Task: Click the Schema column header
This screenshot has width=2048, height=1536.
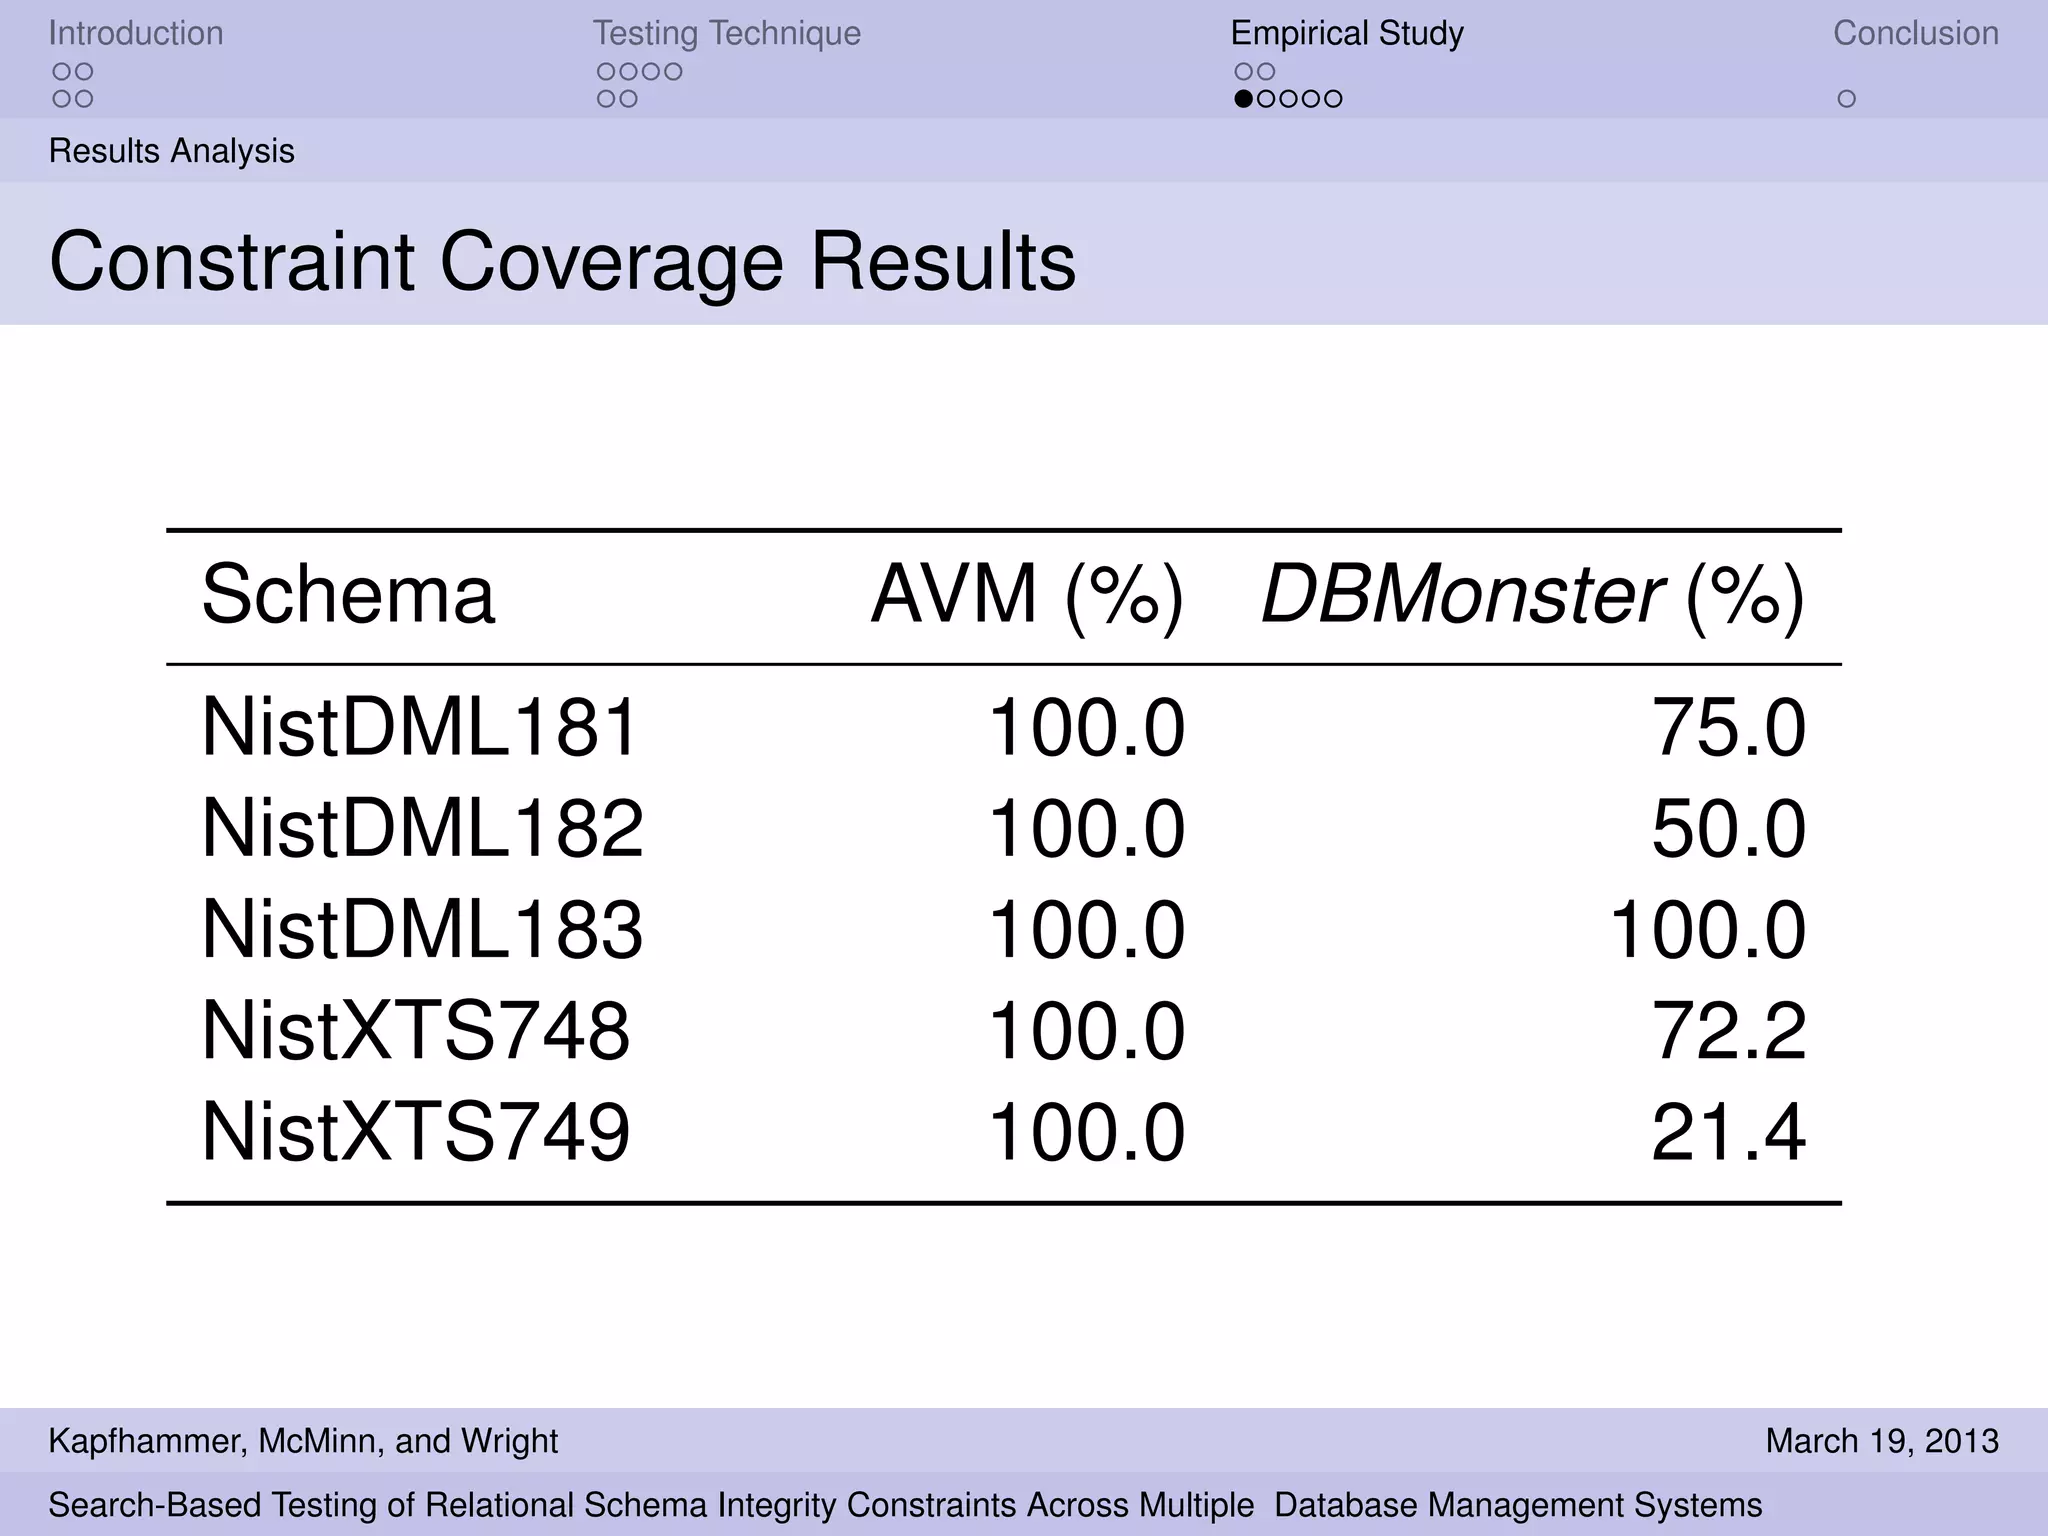Action: [x=348, y=595]
